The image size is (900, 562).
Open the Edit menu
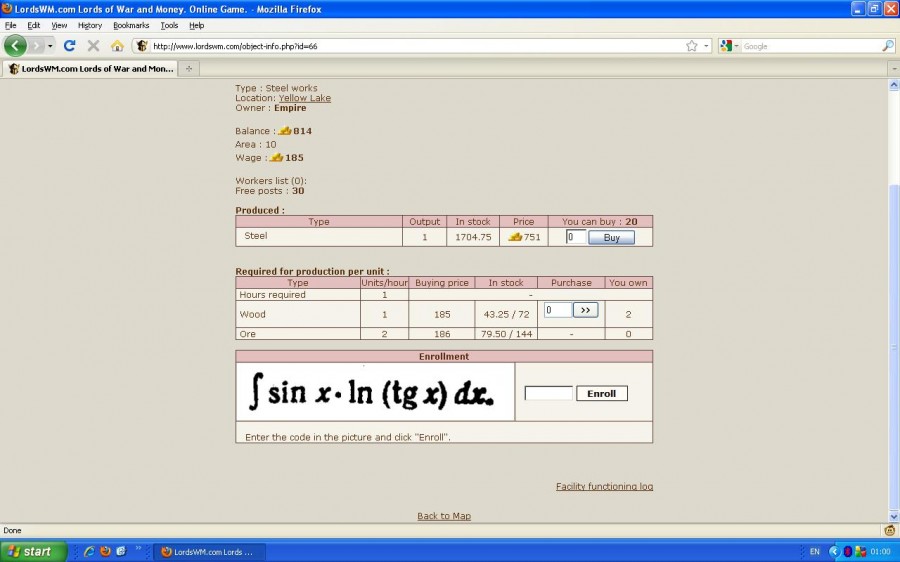pyautogui.click(x=34, y=25)
